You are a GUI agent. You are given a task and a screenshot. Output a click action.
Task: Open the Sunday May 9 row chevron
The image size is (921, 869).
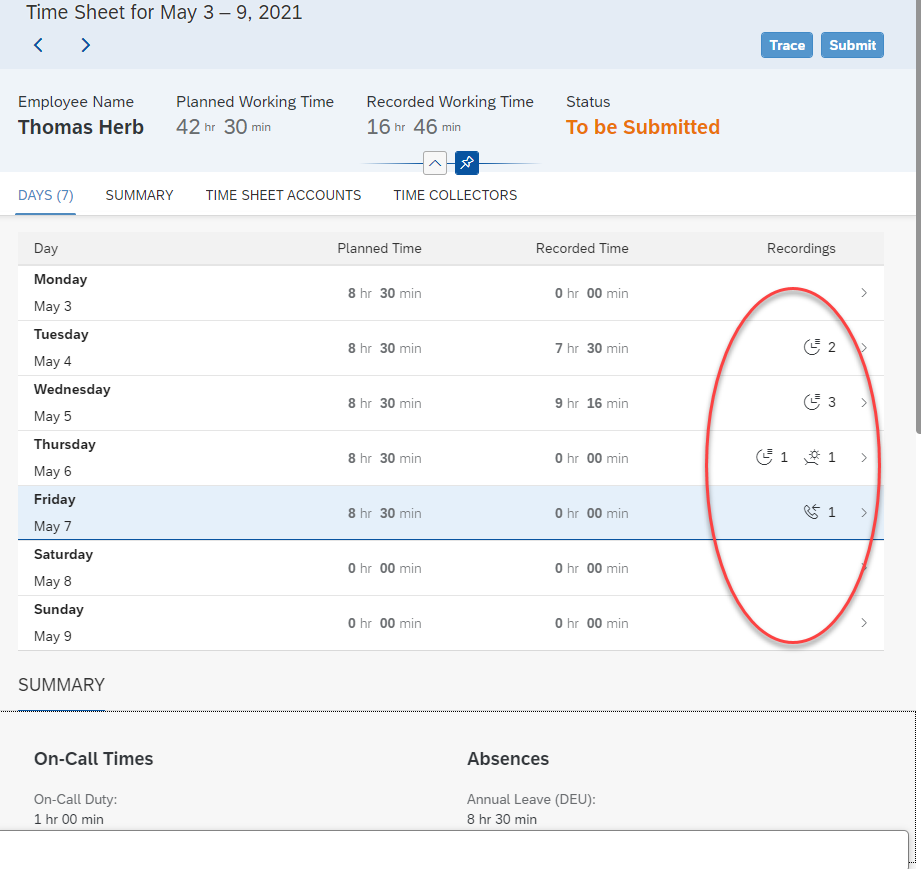point(863,623)
